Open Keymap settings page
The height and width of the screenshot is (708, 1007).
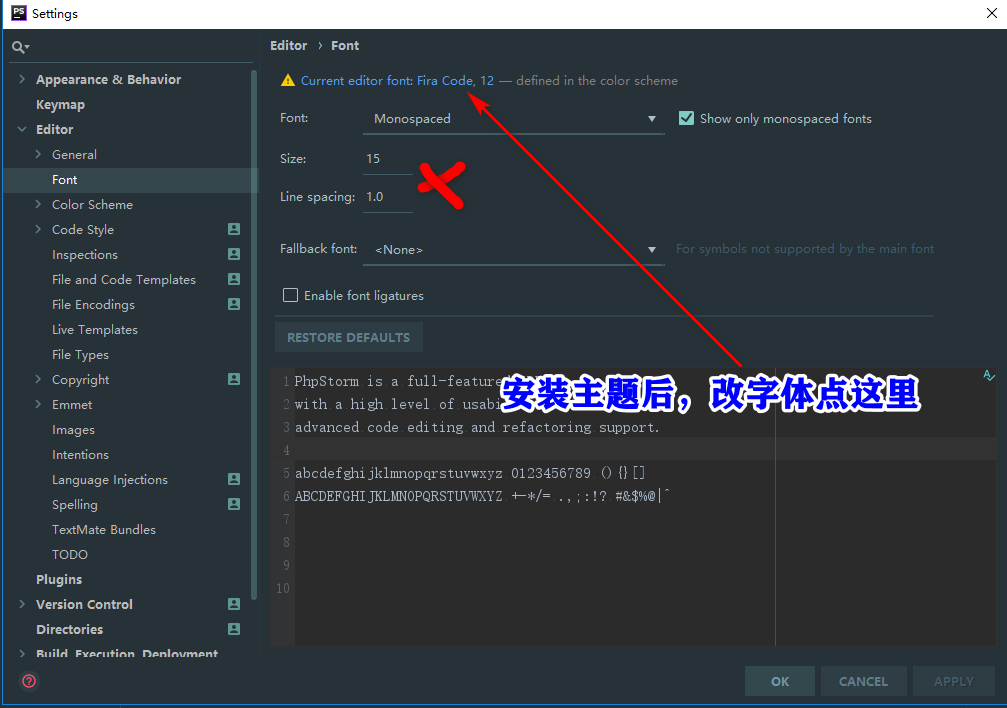[x=60, y=105]
